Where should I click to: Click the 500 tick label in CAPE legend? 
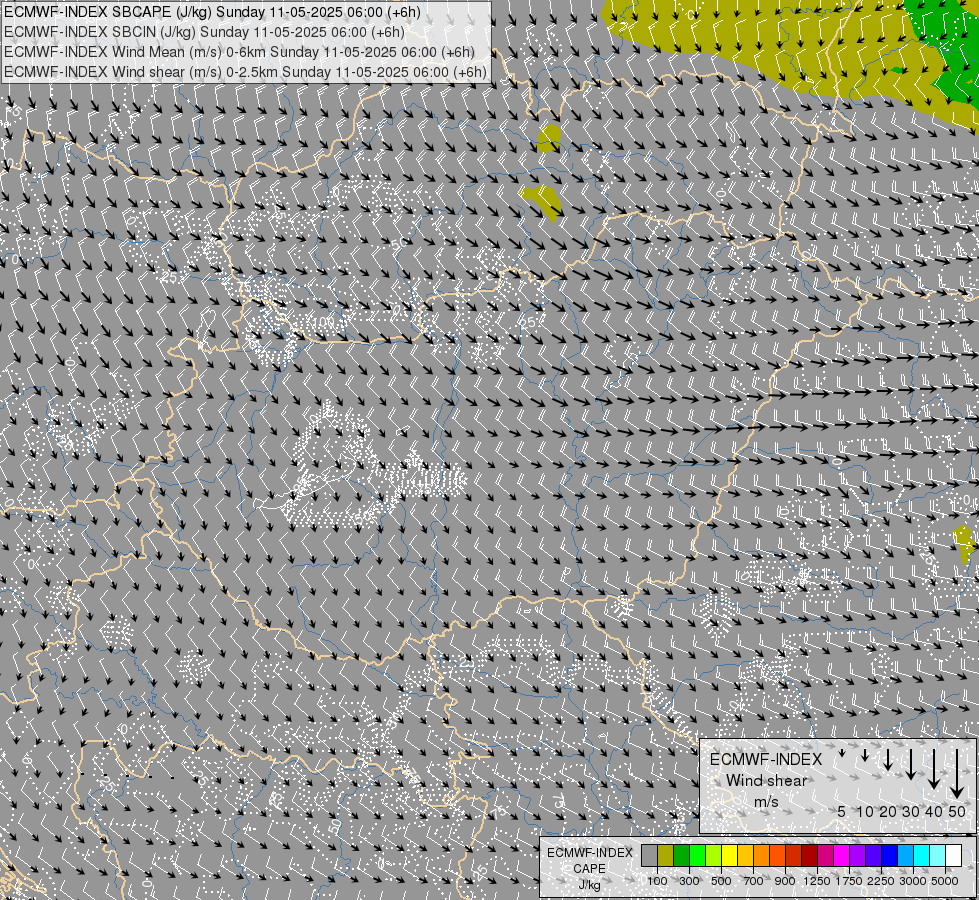[x=721, y=881]
